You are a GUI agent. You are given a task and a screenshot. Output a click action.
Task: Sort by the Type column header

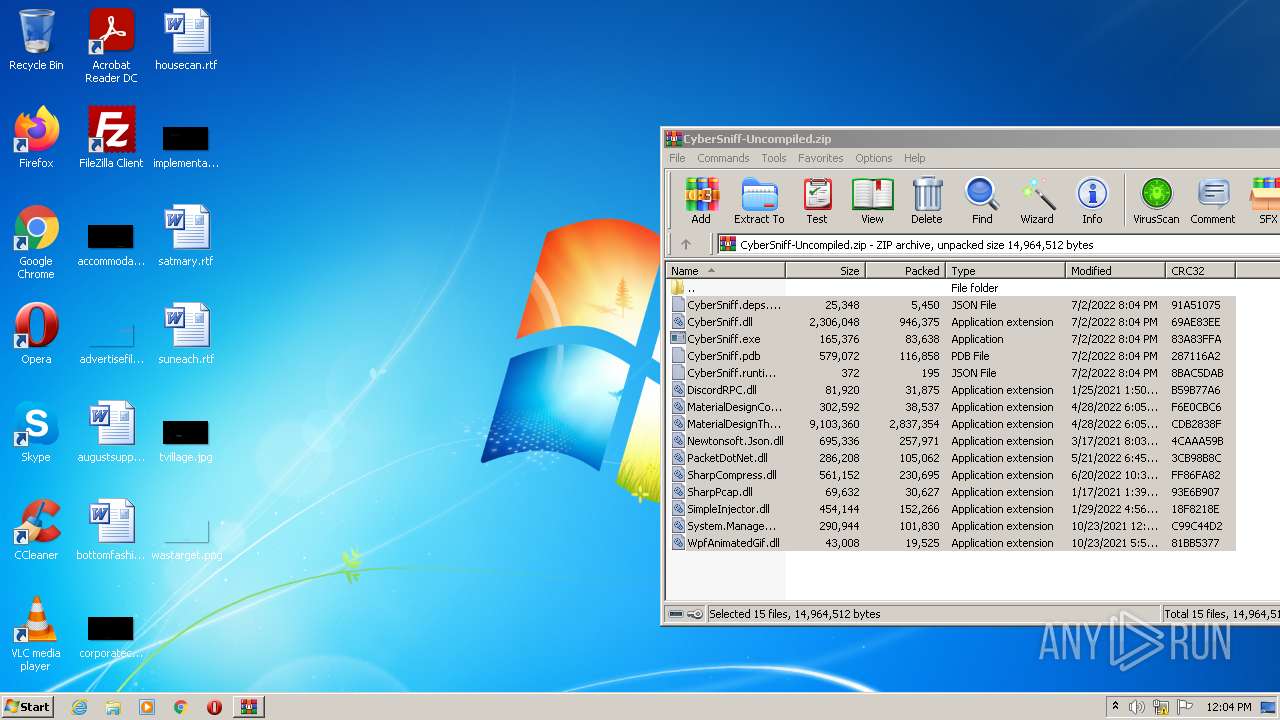[1005, 271]
